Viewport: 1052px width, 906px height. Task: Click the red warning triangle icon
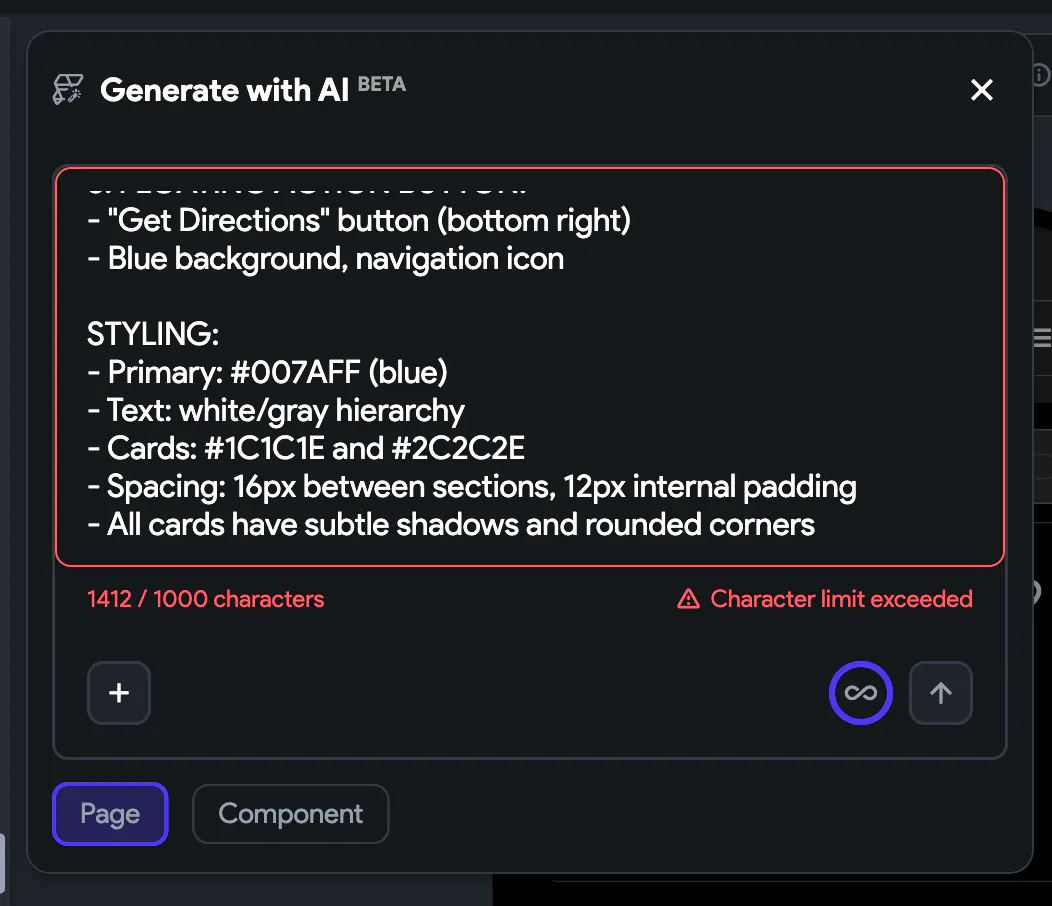point(688,599)
